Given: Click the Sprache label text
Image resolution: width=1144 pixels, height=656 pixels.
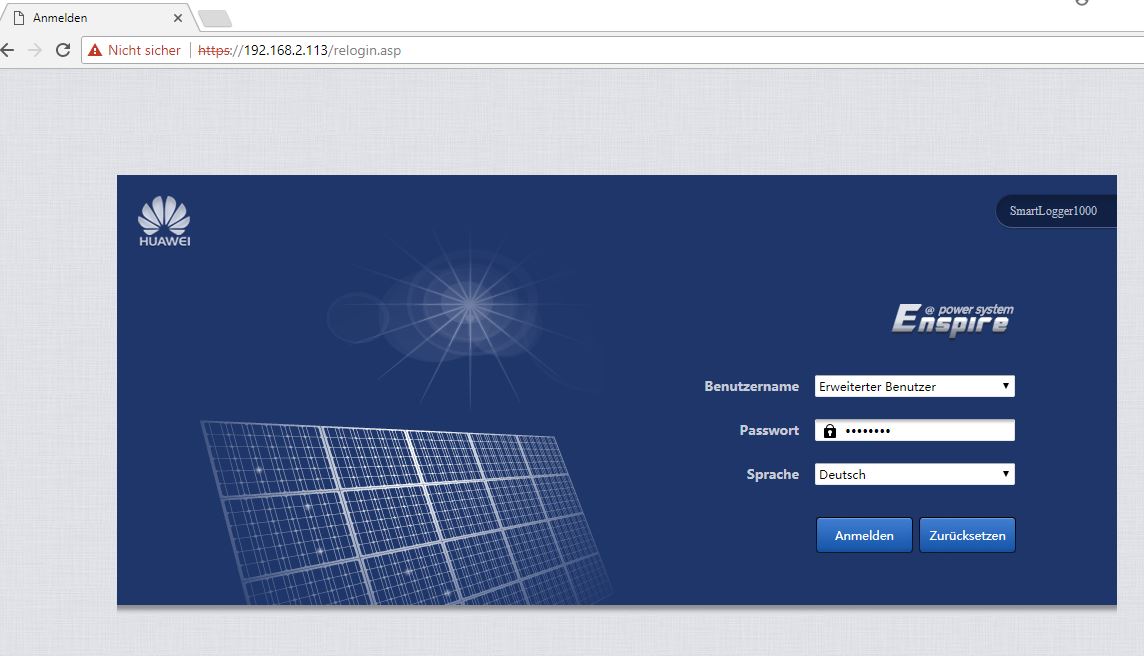Looking at the screenshot, I should (x=773, y=474).
